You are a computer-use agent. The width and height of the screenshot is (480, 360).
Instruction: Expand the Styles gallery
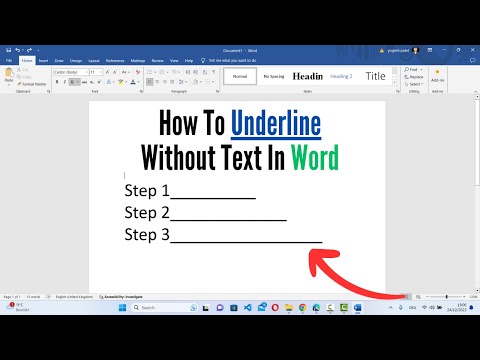[x=395, y=83]
